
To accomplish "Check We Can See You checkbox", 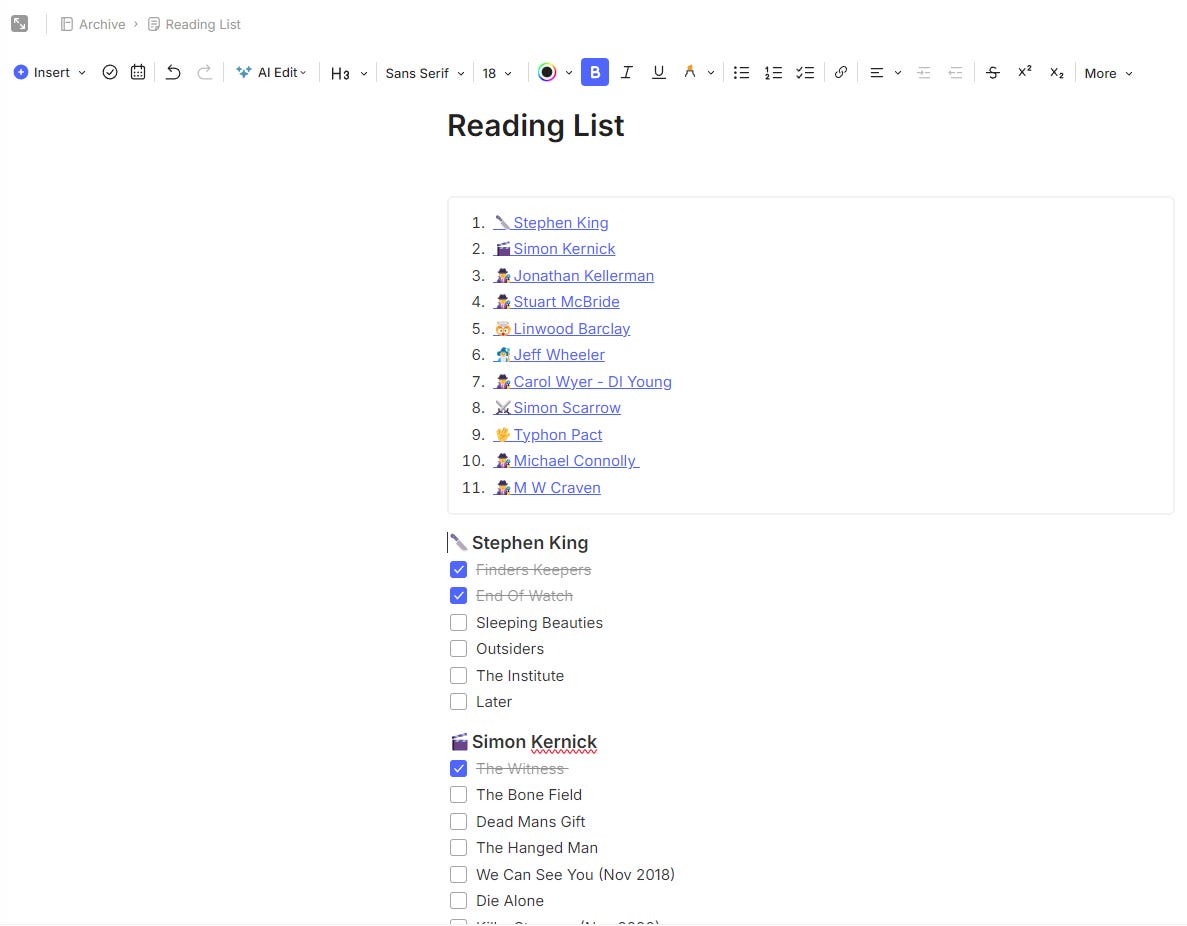I will point(458,875).
